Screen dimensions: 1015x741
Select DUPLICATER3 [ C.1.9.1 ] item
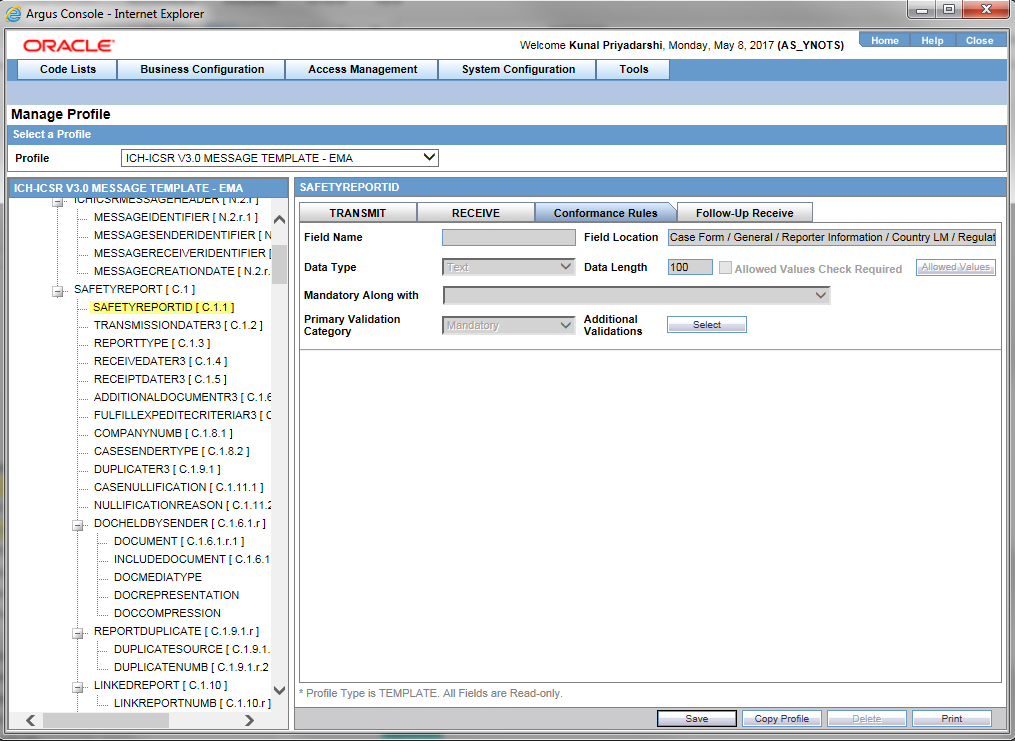[x=157, y=469]
